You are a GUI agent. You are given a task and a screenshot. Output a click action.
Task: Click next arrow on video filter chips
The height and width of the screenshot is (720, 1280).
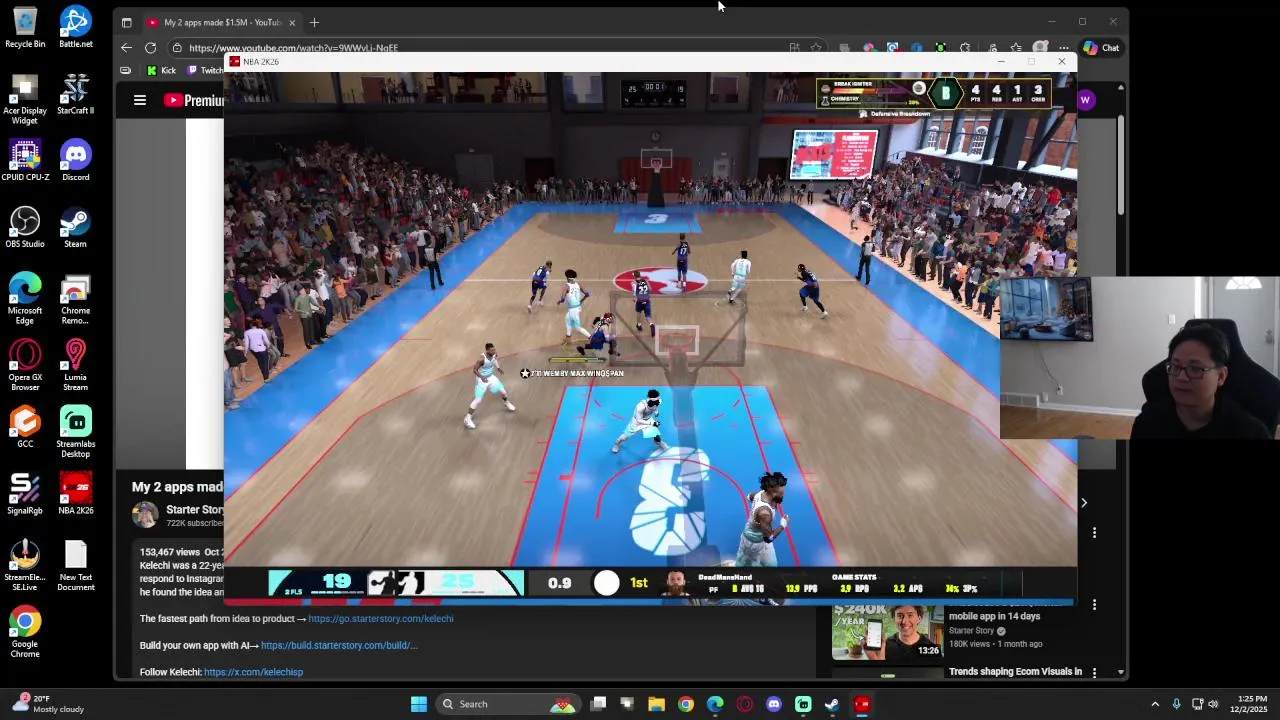[1084, 503]
